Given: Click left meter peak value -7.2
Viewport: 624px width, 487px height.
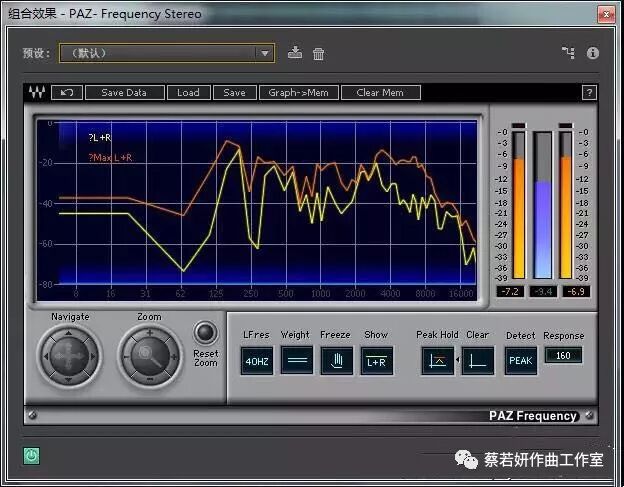Looking at the screenshot, I should click(x=510, y=292).
